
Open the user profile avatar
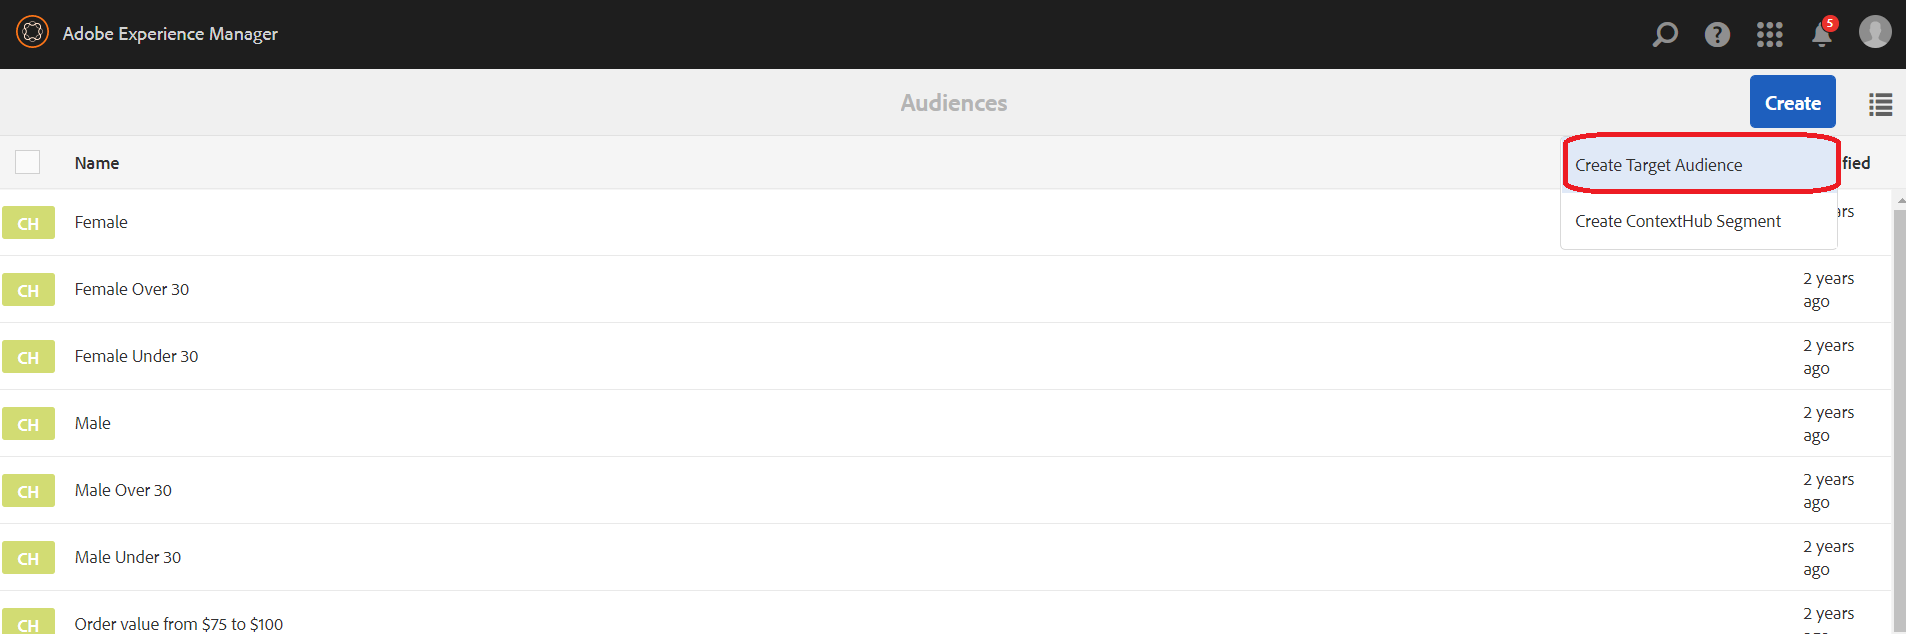point(1875,32)
